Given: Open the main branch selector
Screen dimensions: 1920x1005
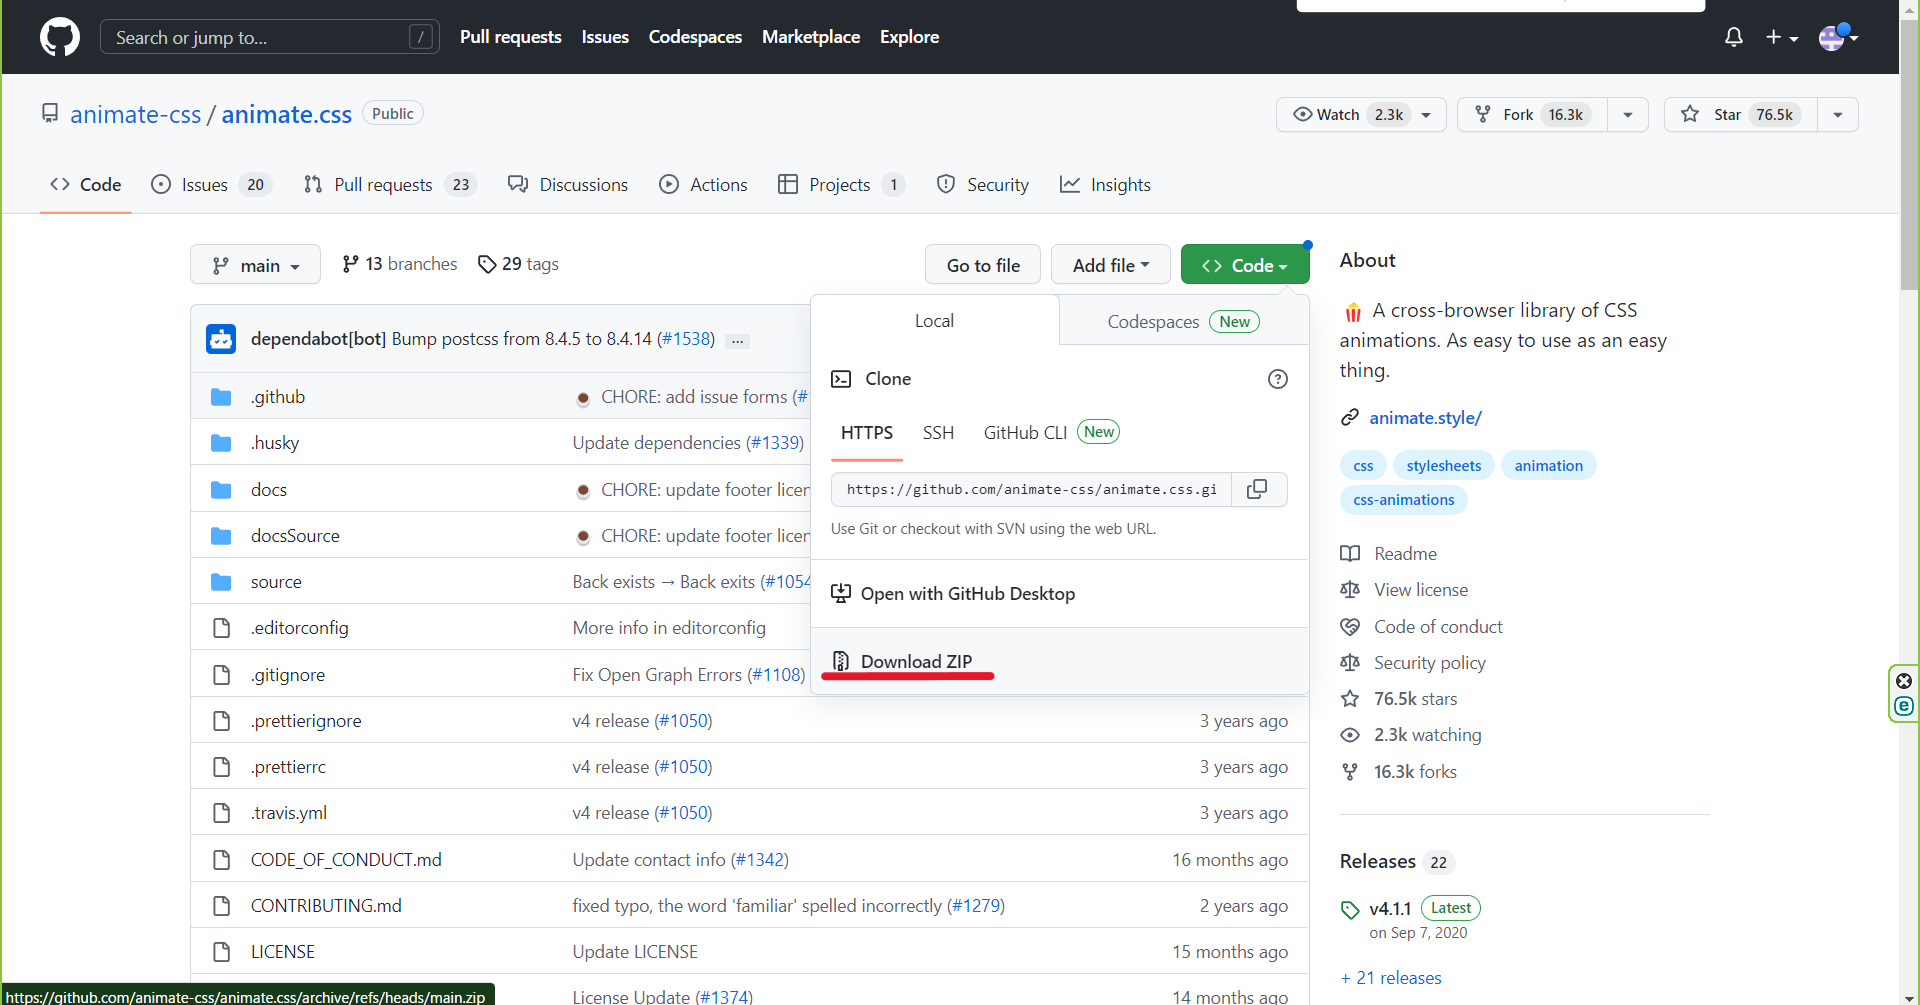Looking at the screenshot, I should pyautogui.click(x=255, y=265).
